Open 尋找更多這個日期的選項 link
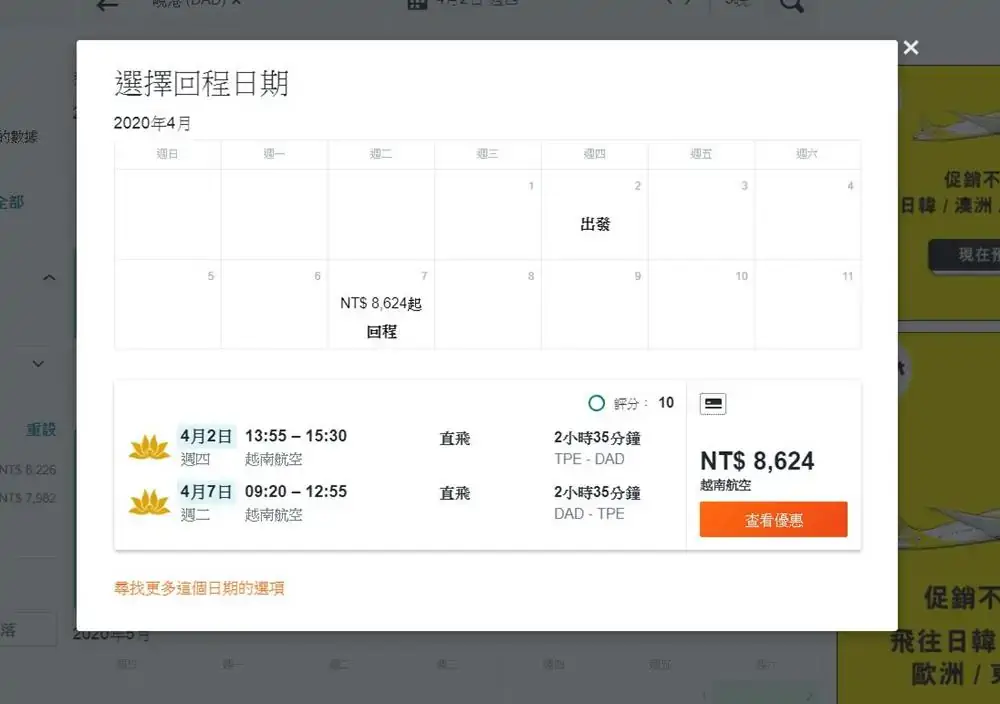 click(x=199, y=588)
